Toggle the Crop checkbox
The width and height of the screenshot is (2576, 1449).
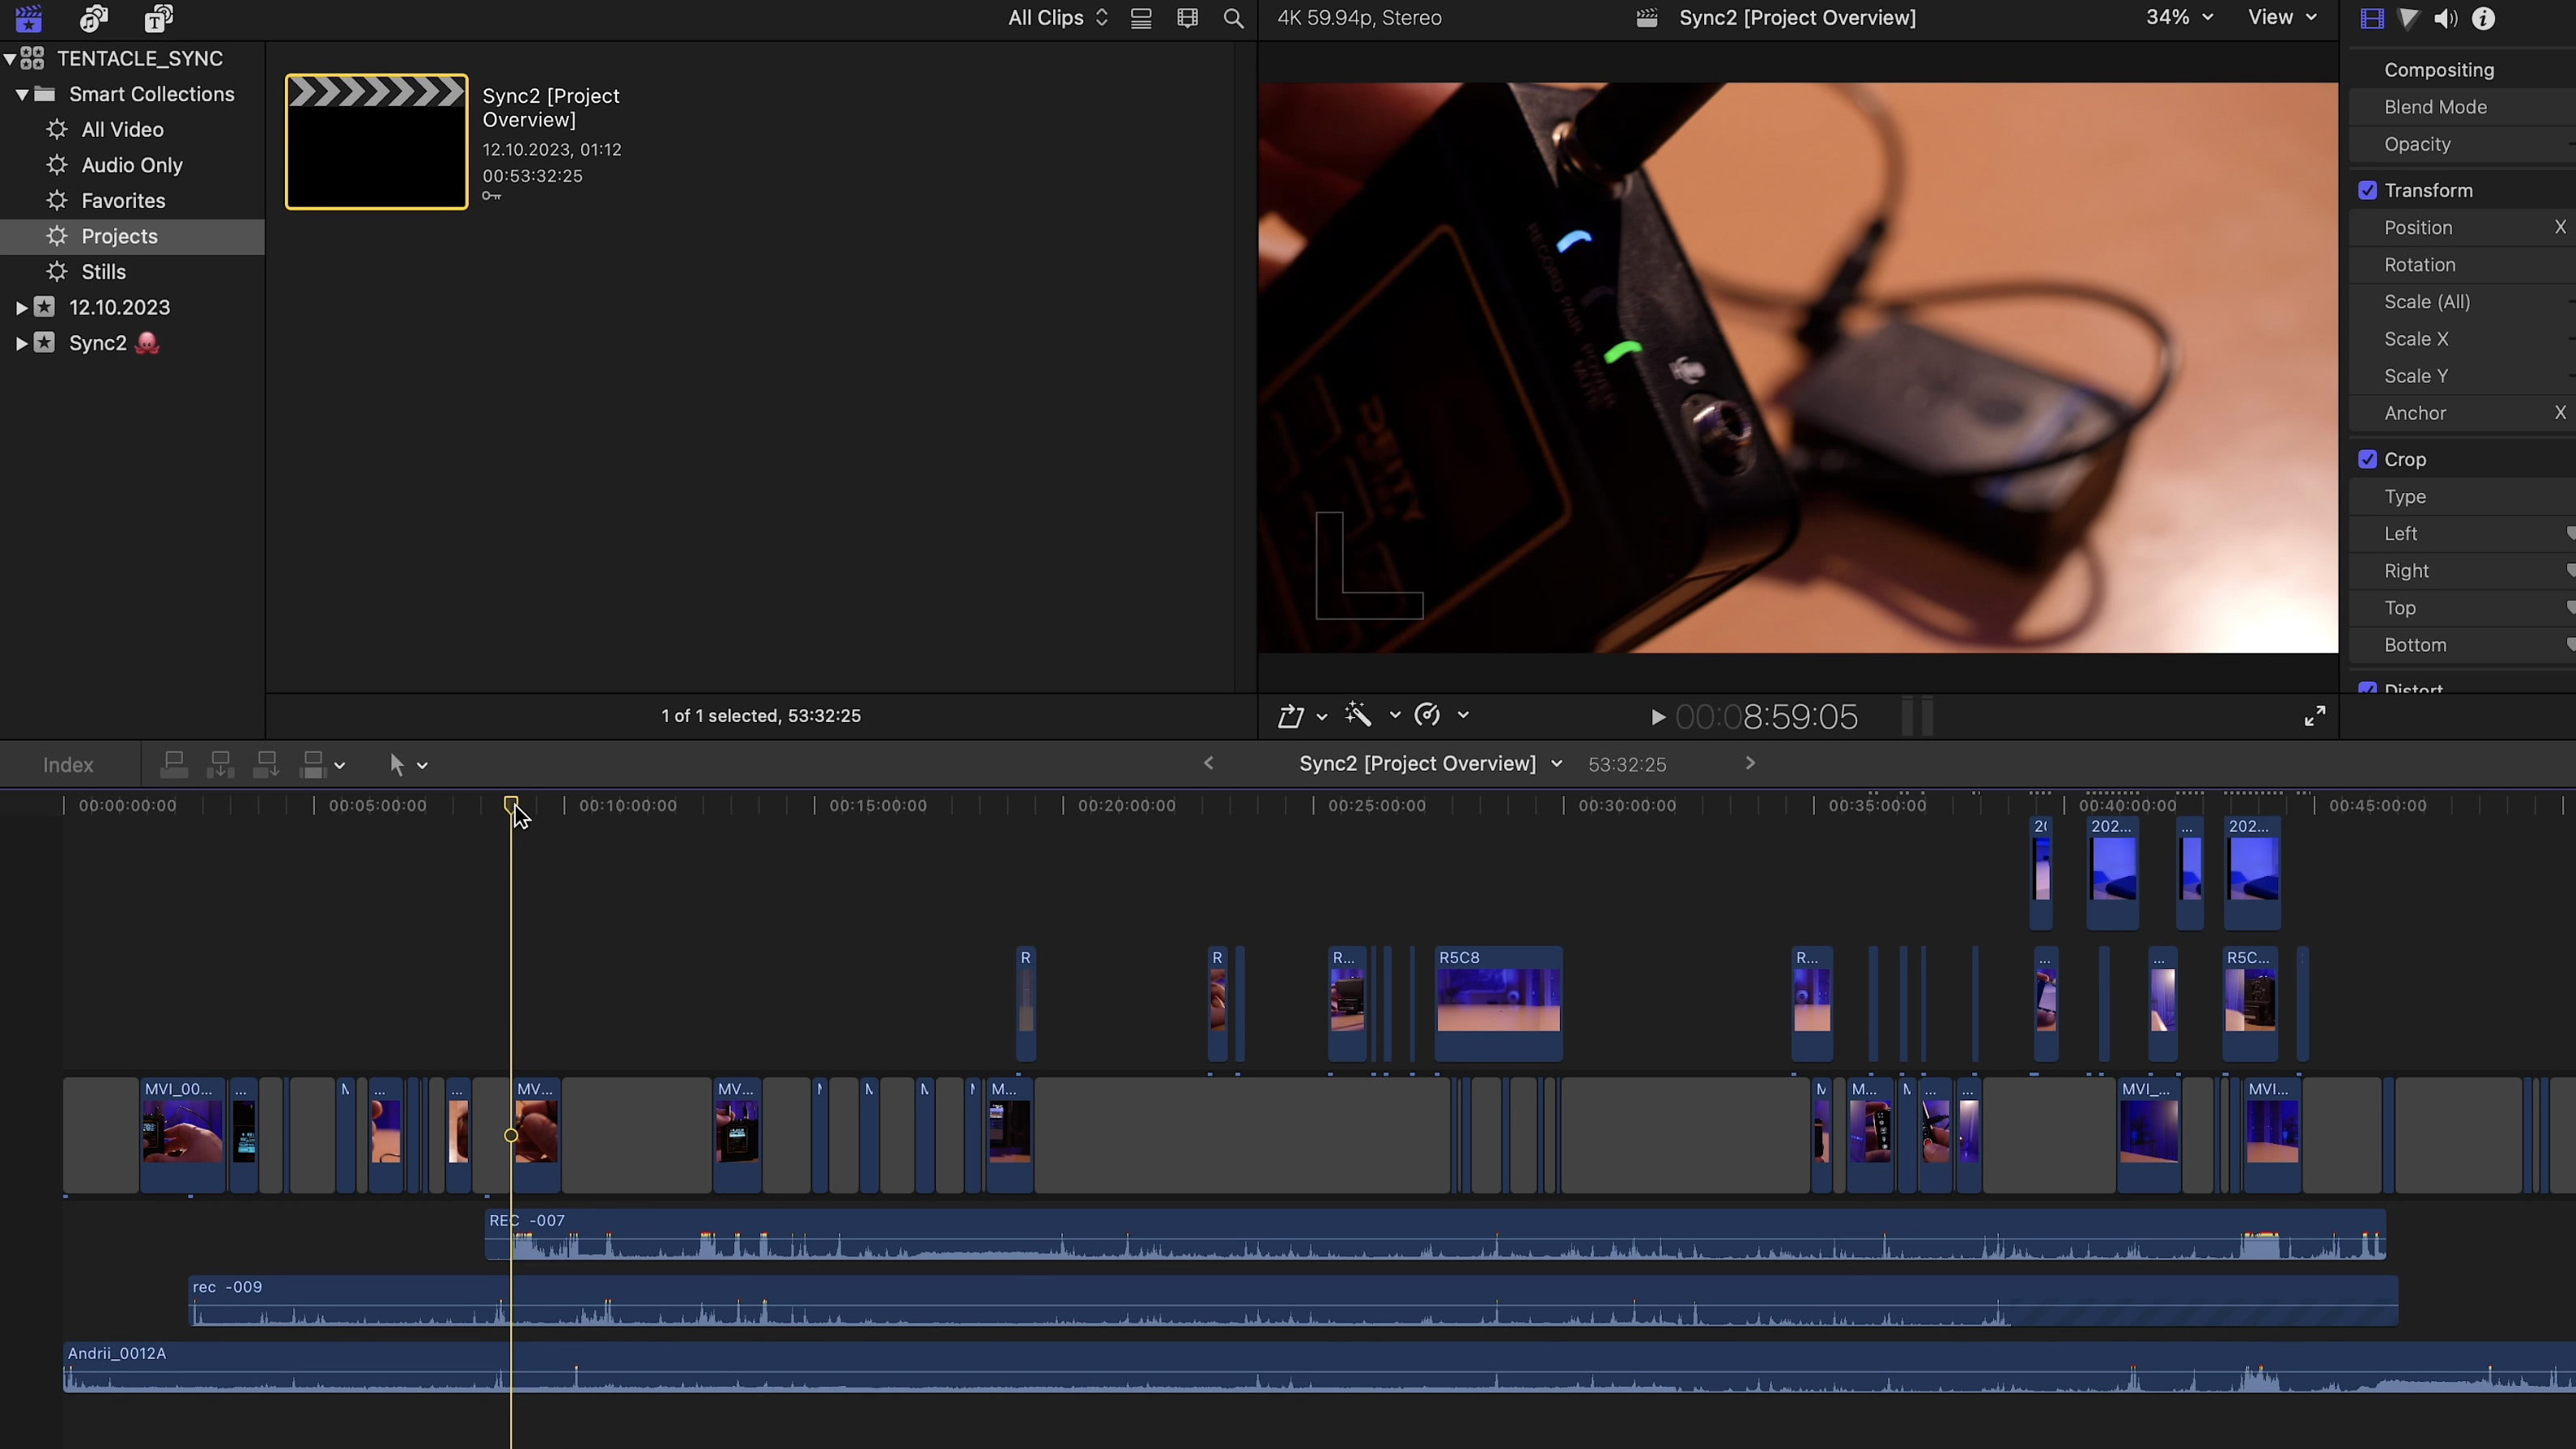point(2367,460)
